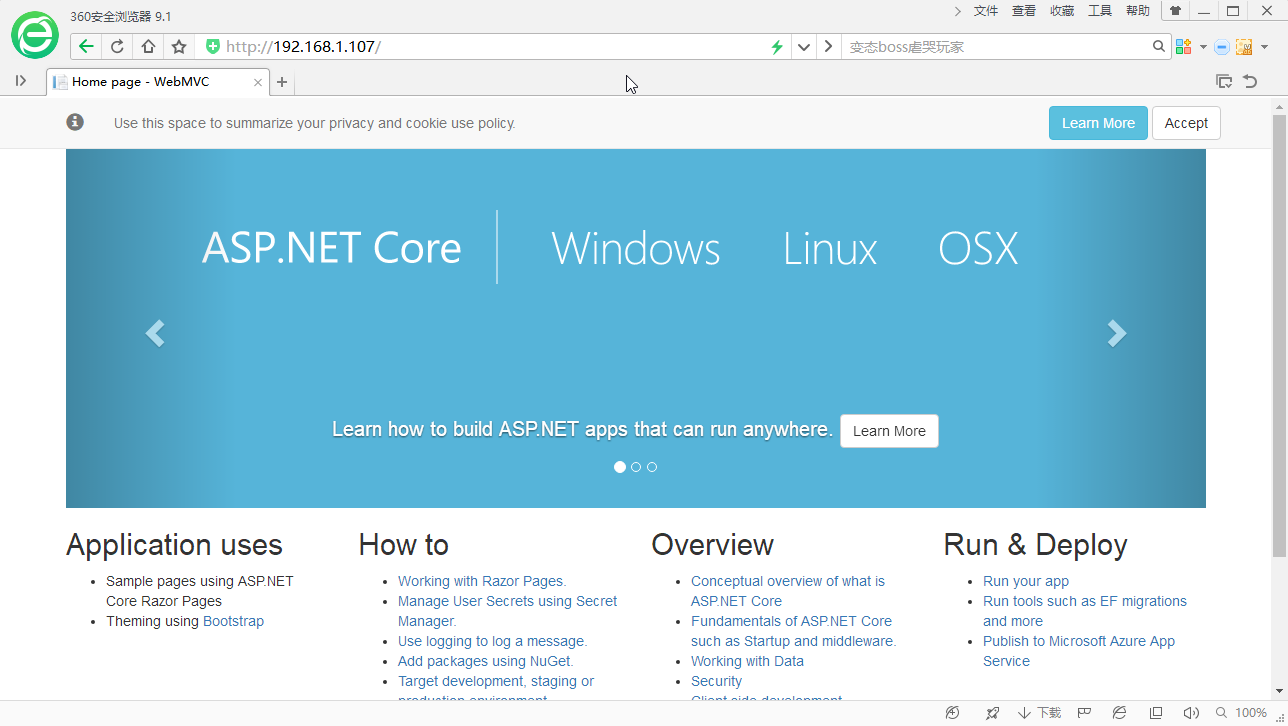The width and height of the screenshot is (1288, 726).
Task: Select the third carousel slide indicator
Action: (652, 467)
